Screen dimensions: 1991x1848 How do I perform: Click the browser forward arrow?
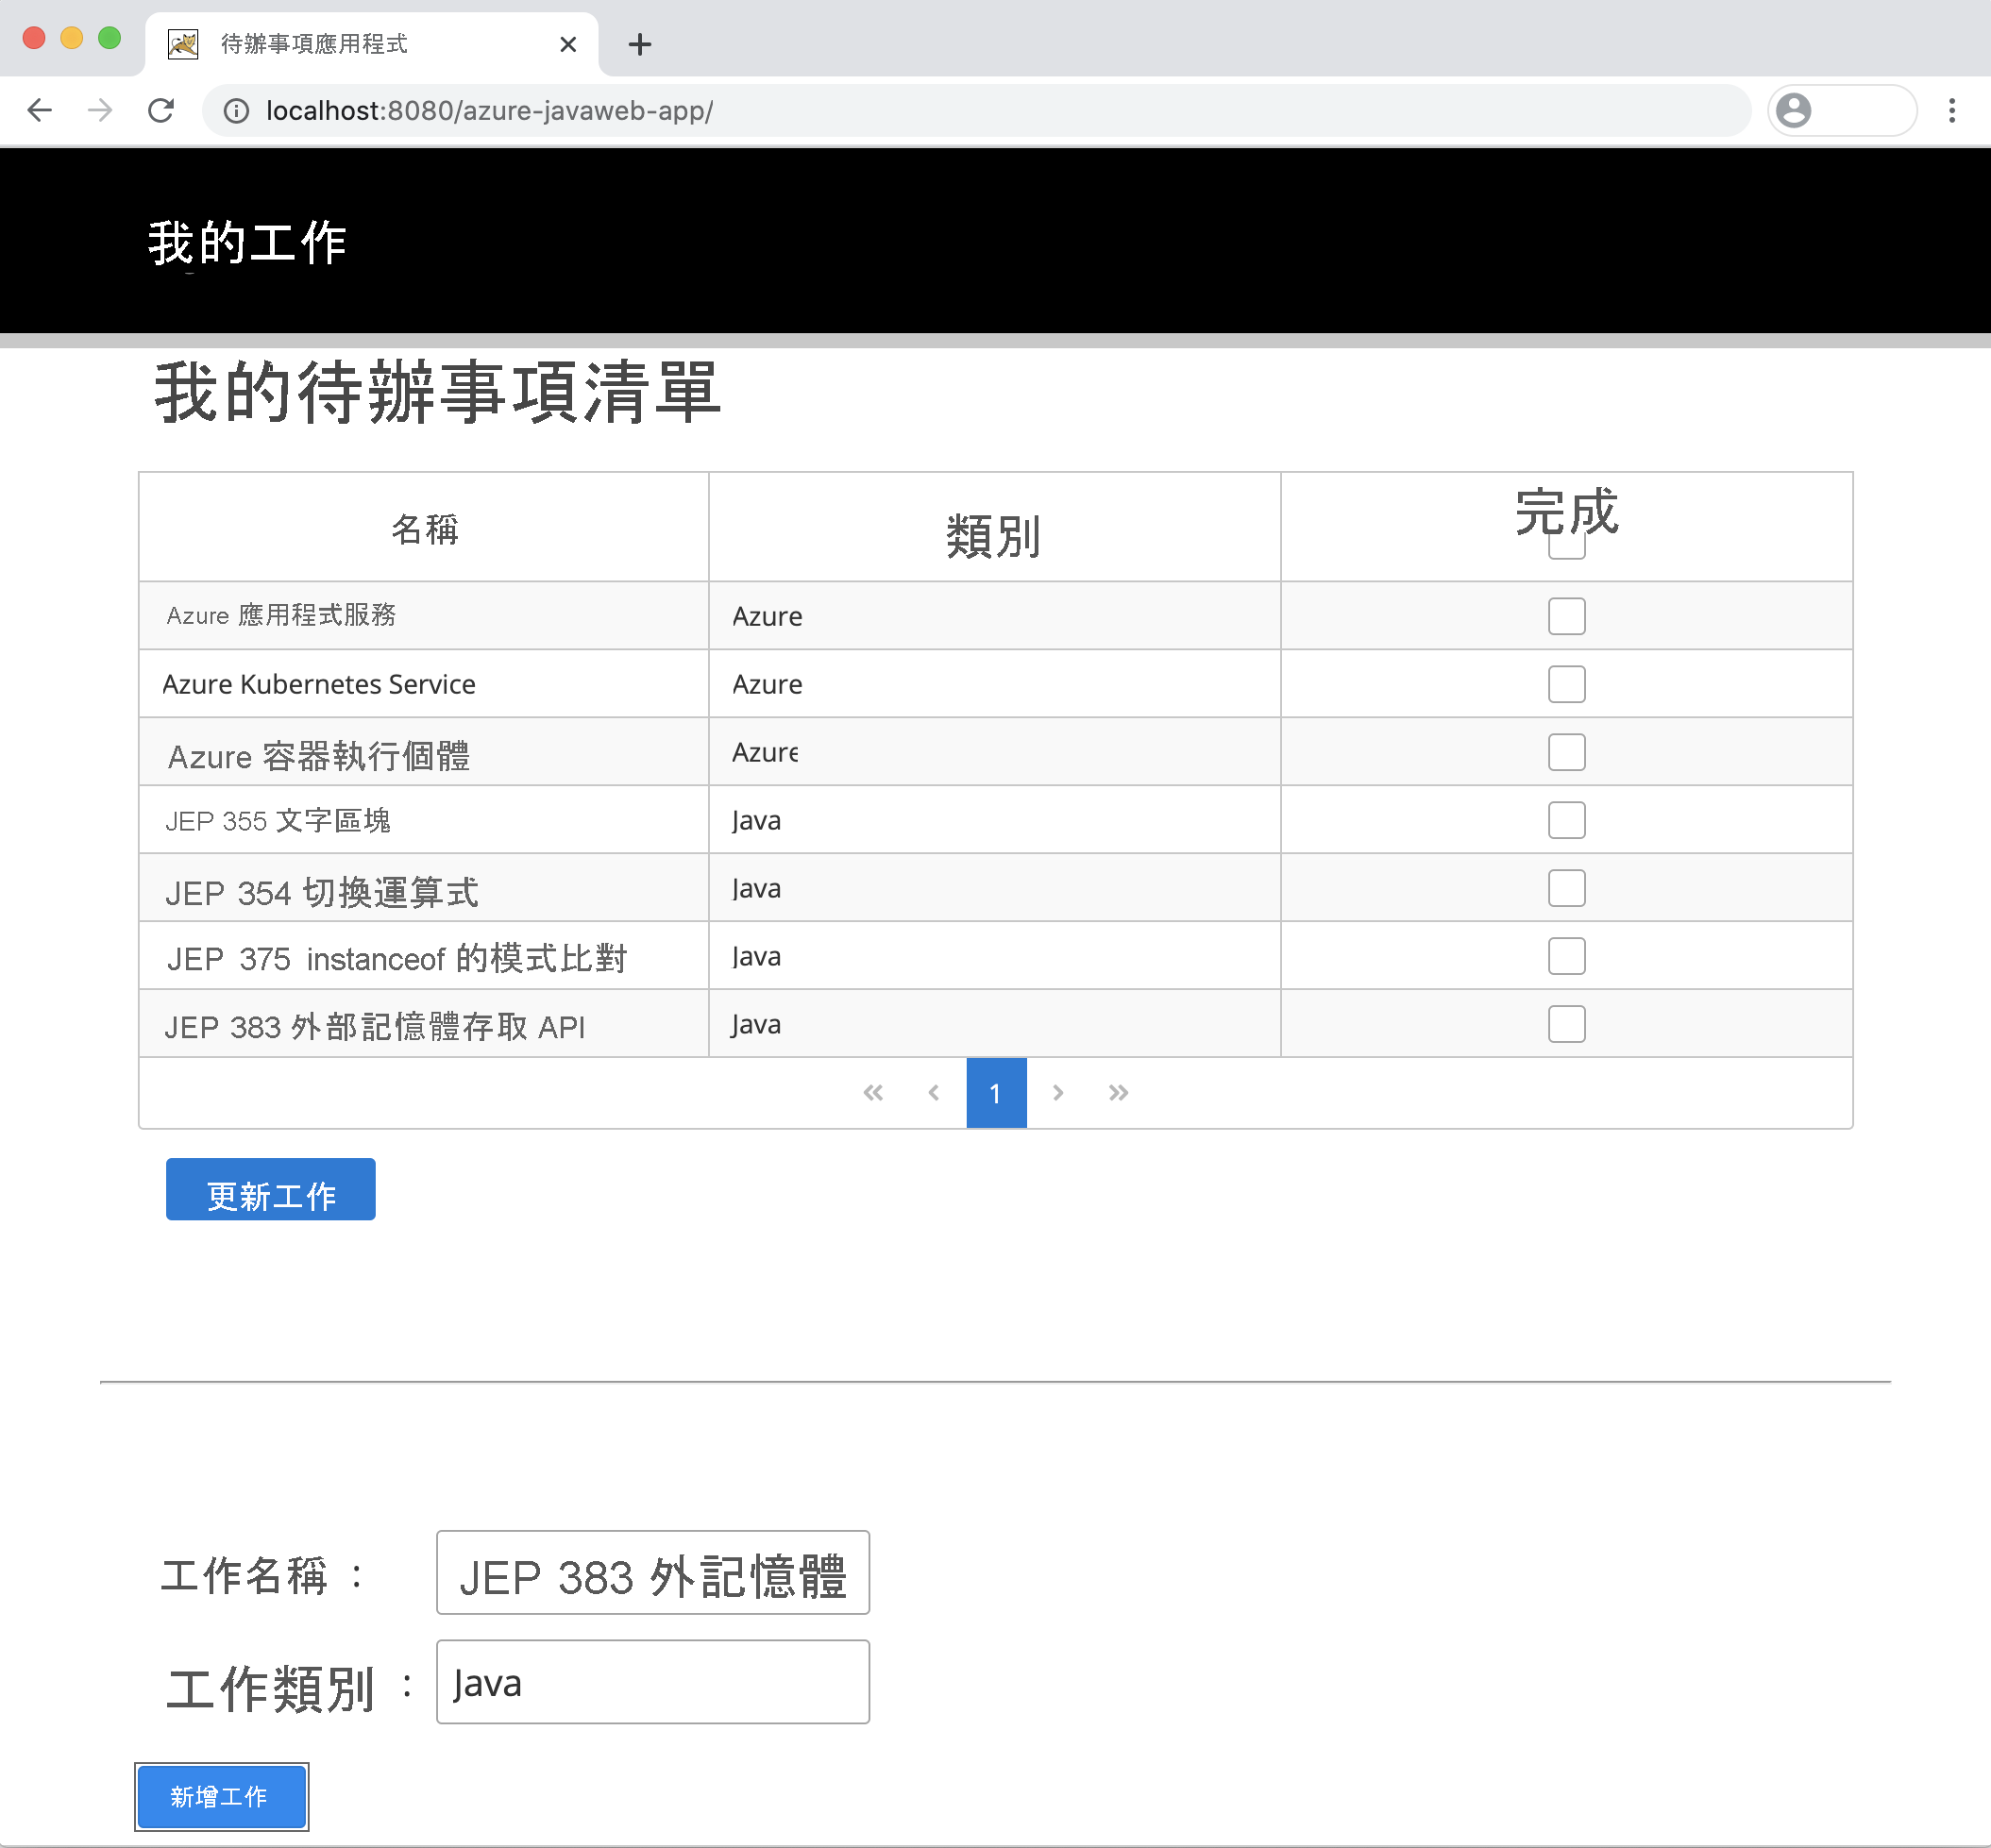(100, 110)
